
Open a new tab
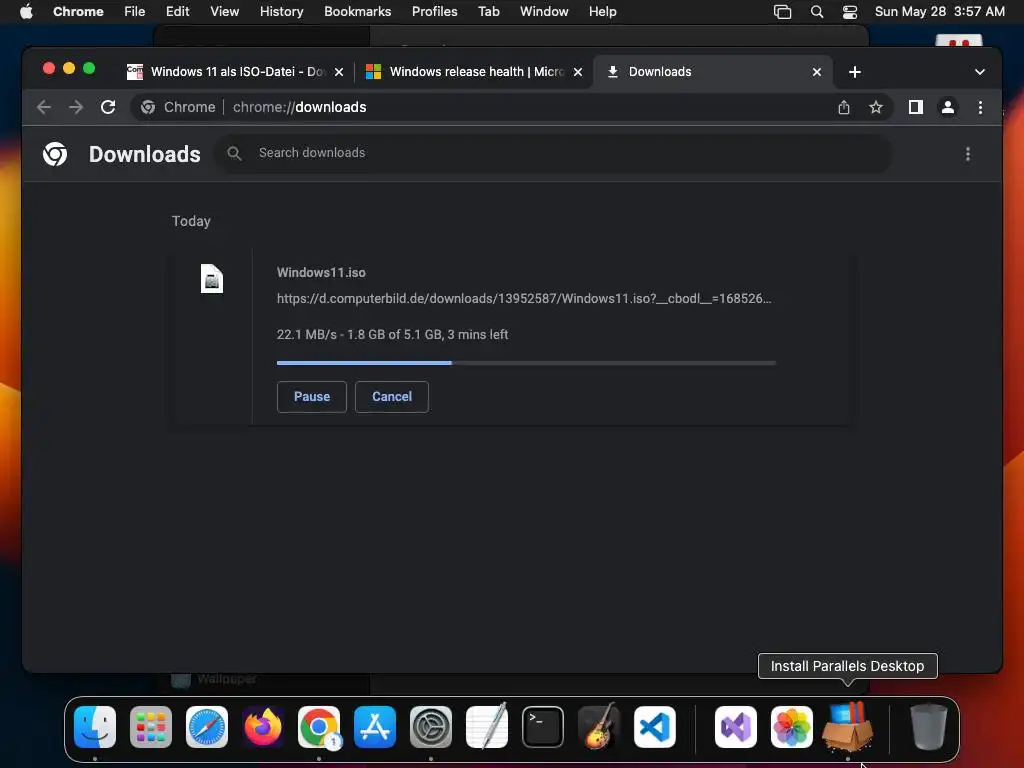click(854, 72)
